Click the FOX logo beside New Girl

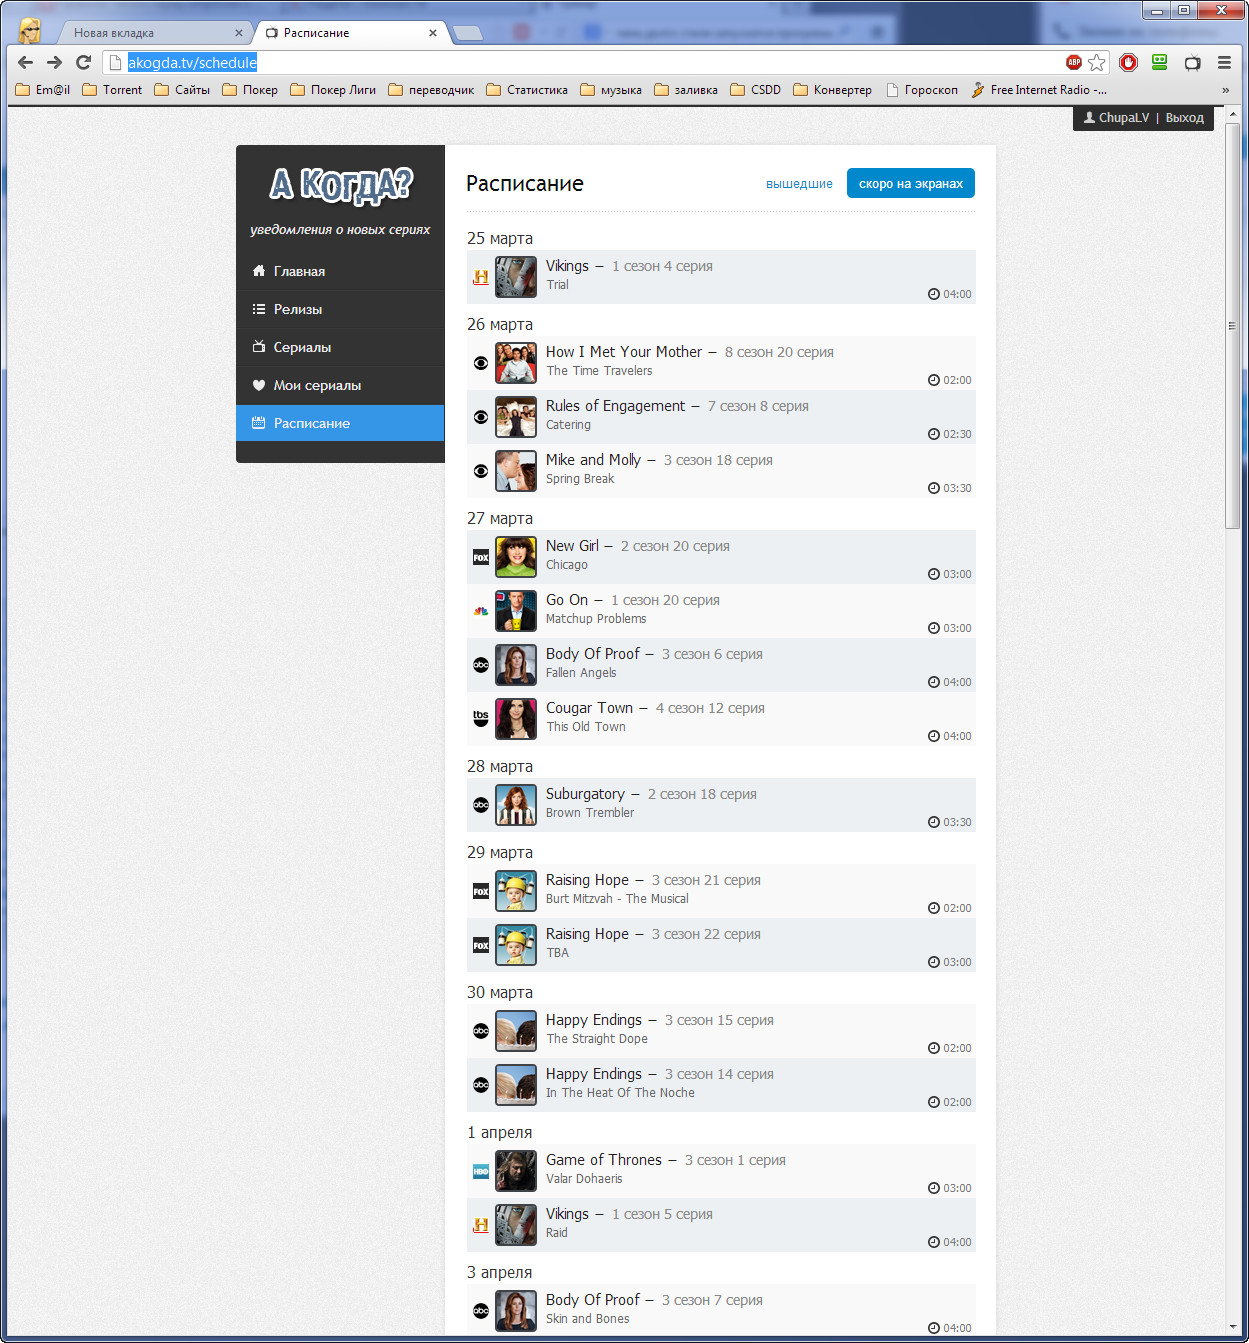click(481, 557)
